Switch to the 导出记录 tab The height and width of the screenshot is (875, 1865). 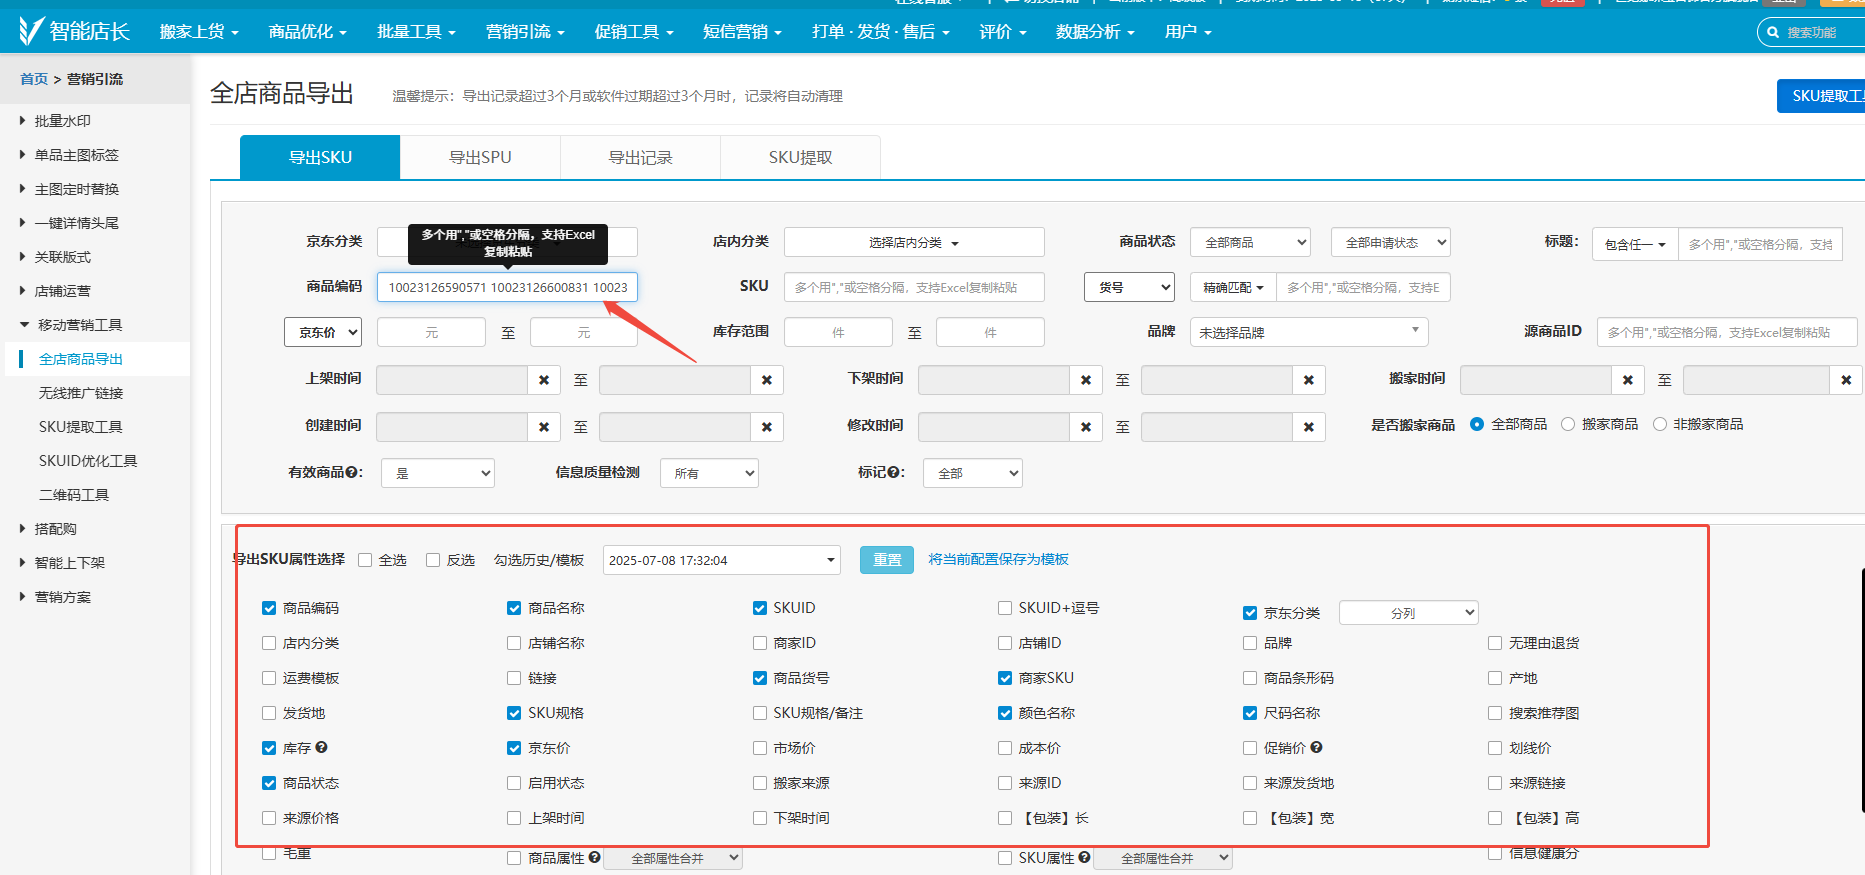640,157
